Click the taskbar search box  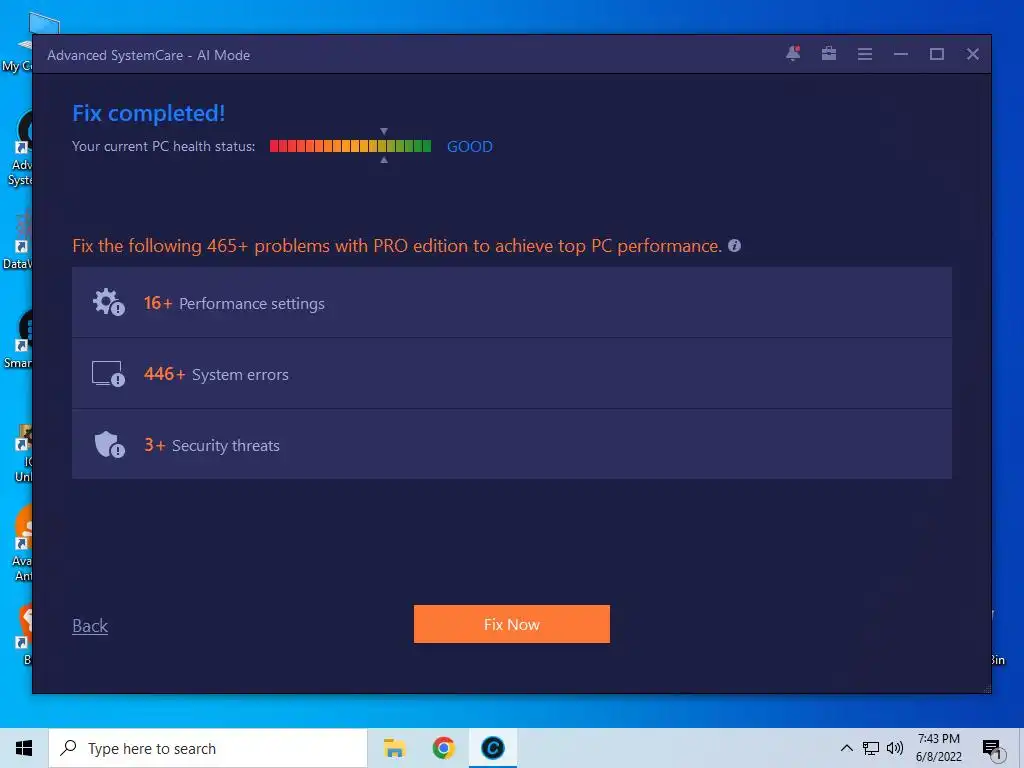[208, 748]
